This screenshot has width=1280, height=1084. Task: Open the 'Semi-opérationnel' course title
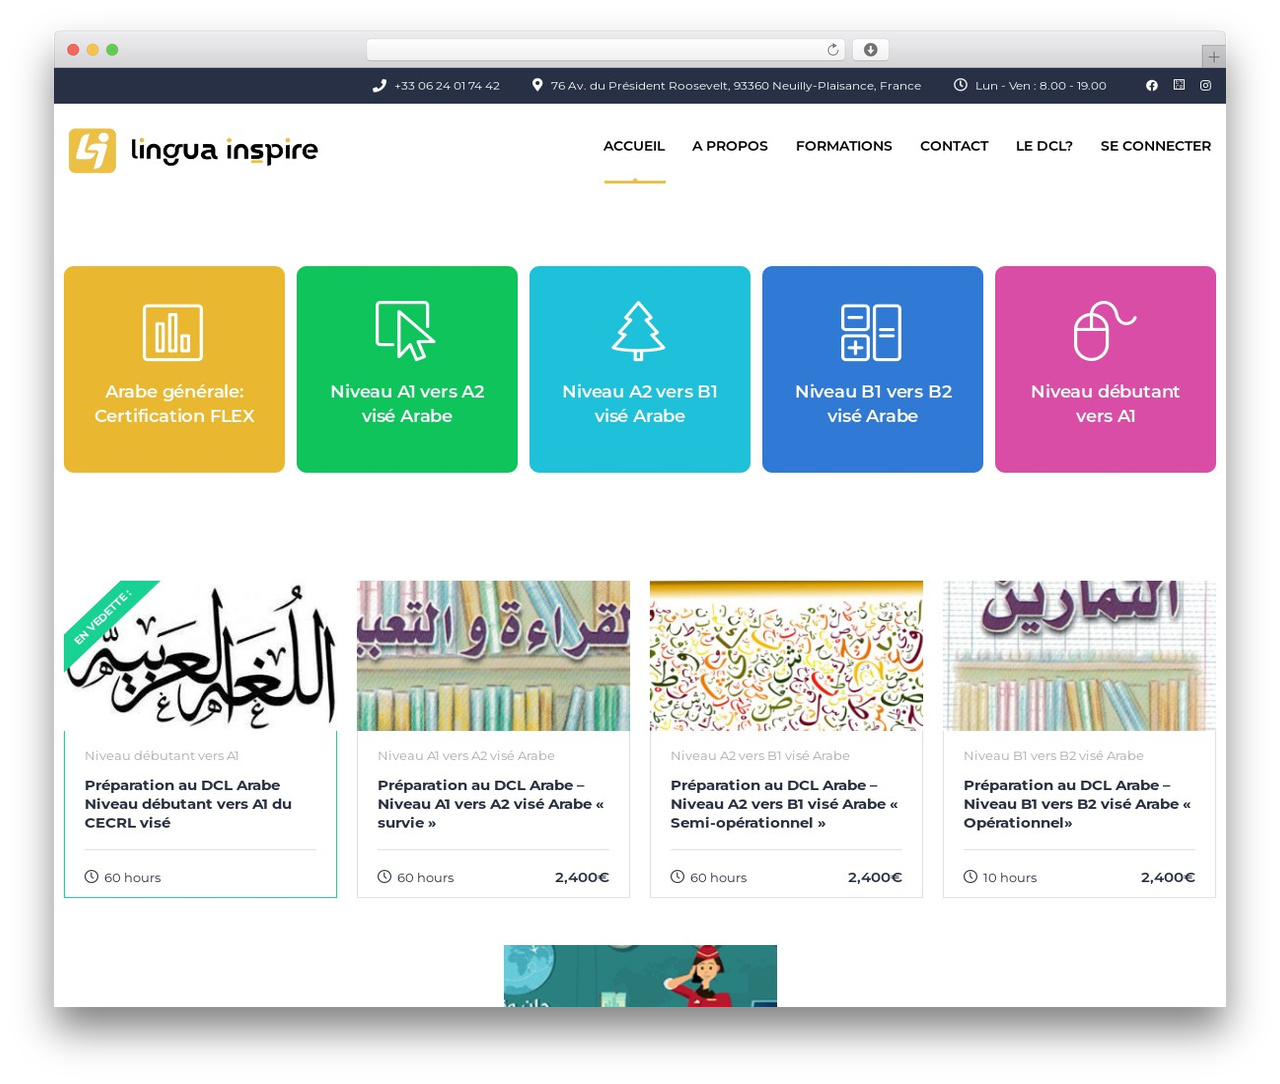coord(784,804)
